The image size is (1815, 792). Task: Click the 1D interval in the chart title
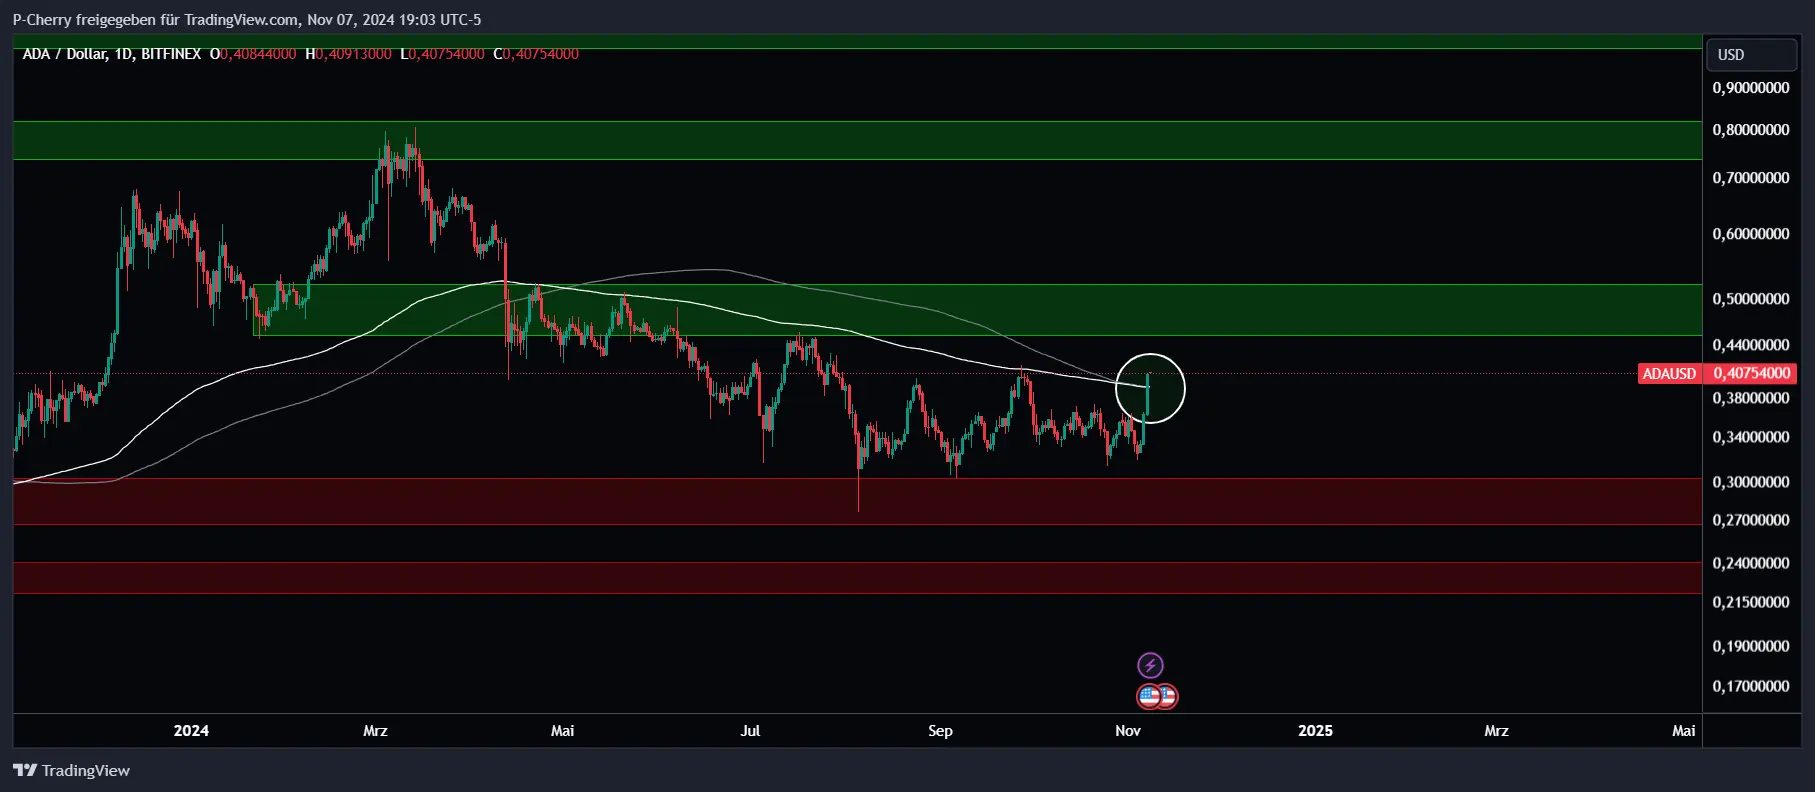pos(124,54)
